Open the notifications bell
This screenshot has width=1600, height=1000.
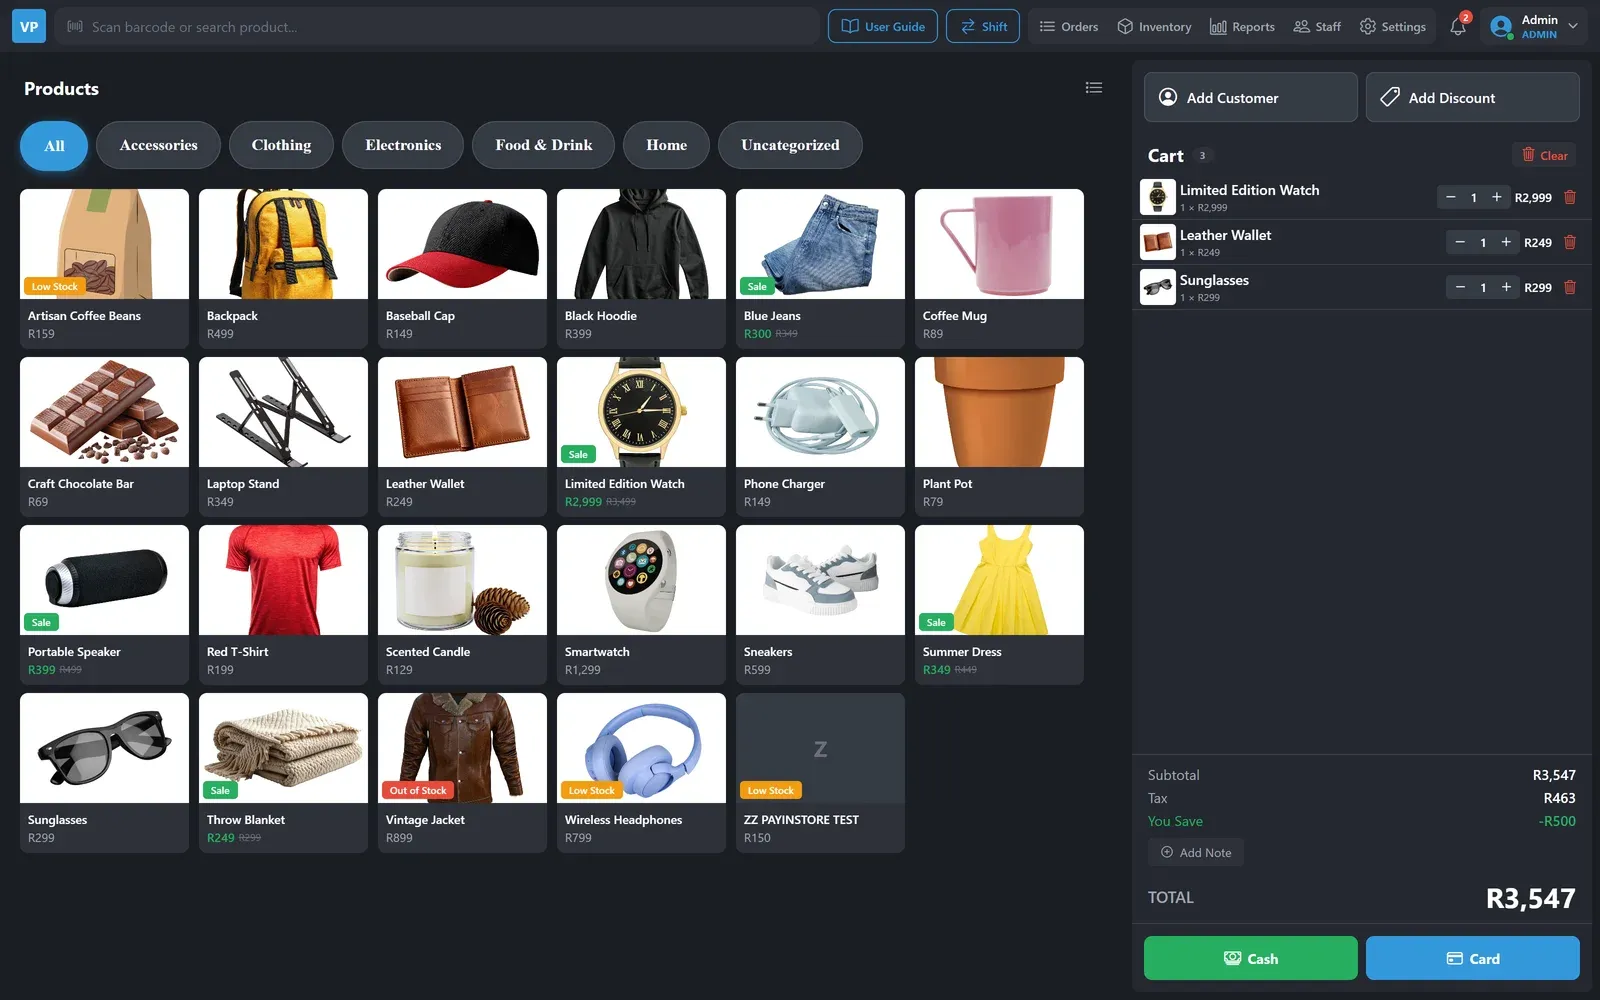[x=1458, y=27]
